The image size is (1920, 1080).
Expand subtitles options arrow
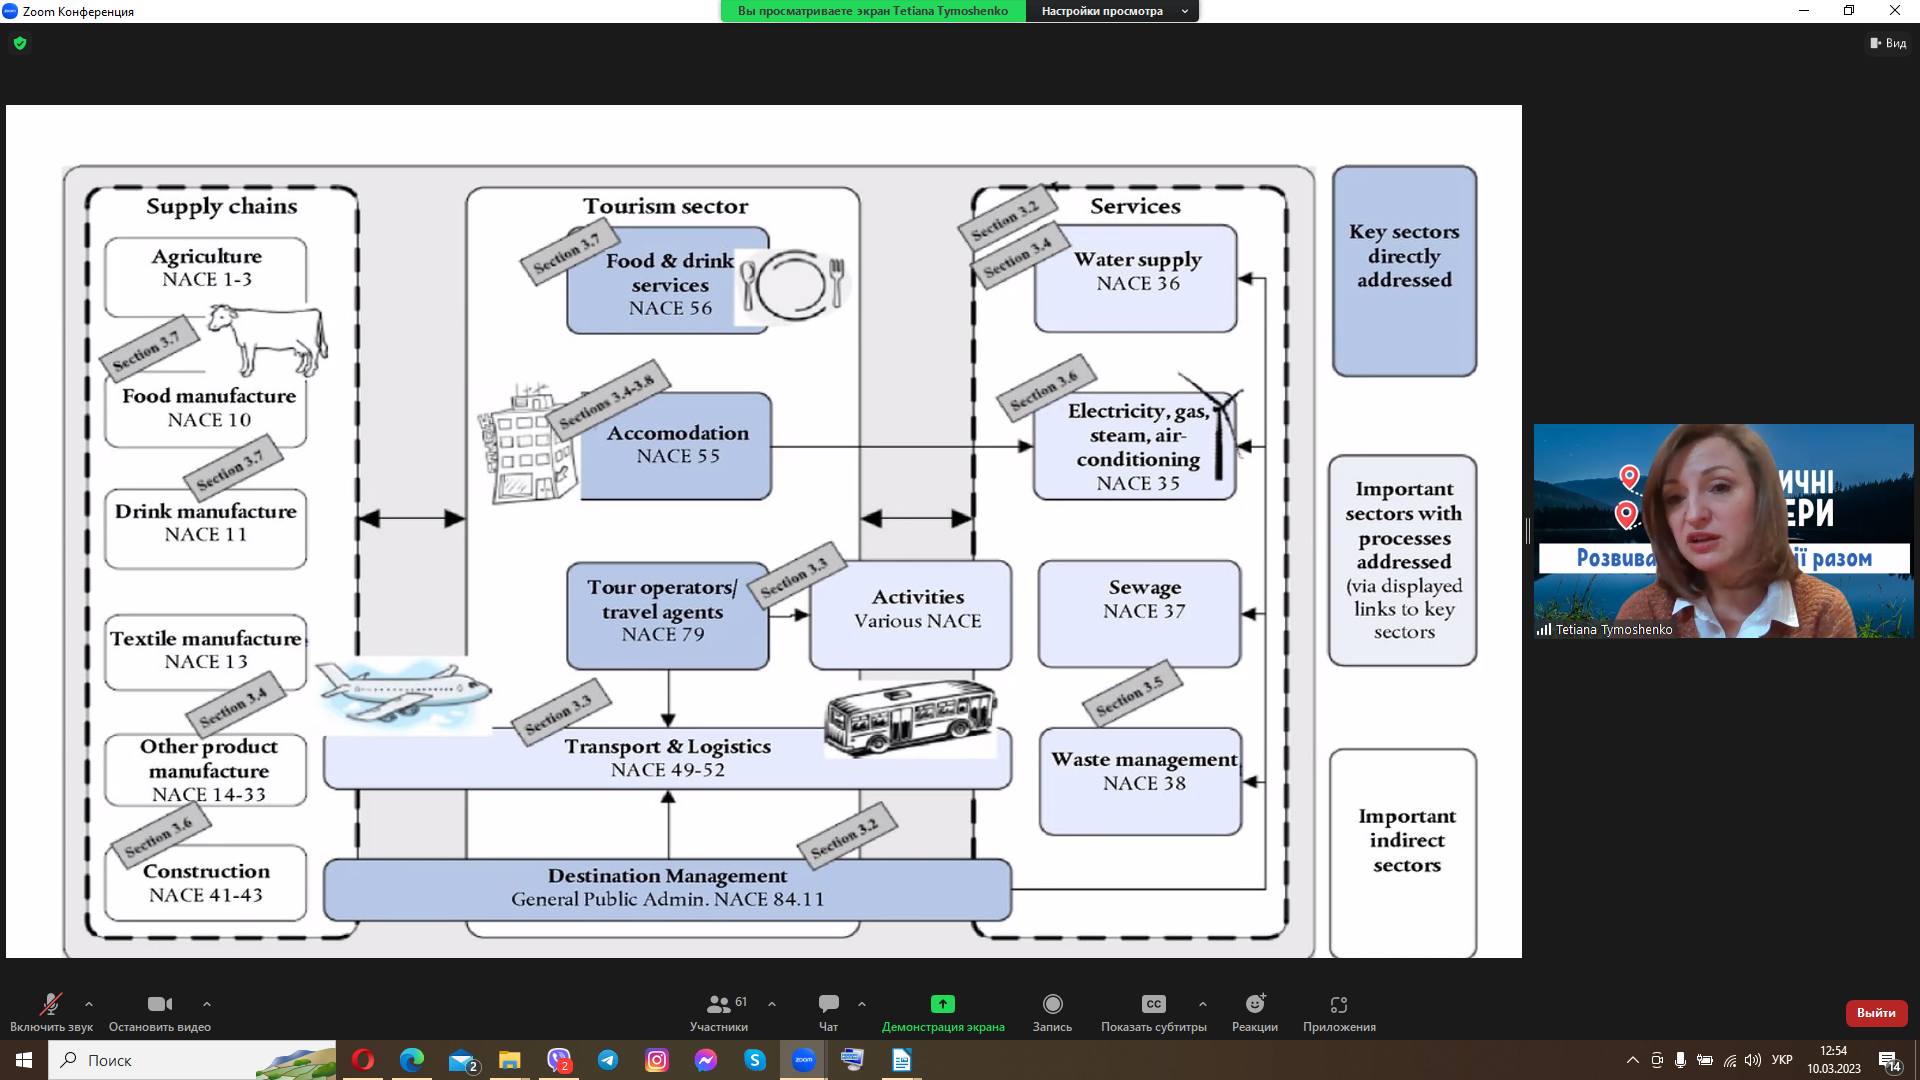pyautogui.click(x=1202, y=1004)
